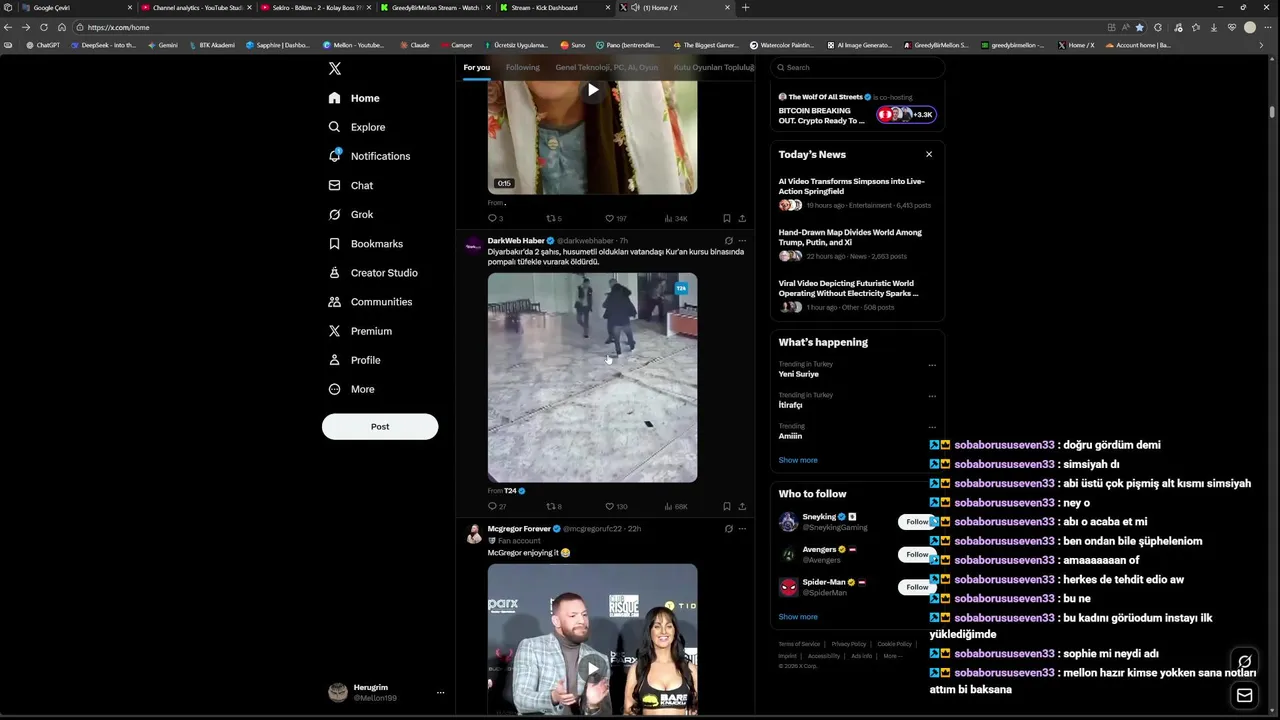Open Herugrim account switcher menu

pos(386,692)
